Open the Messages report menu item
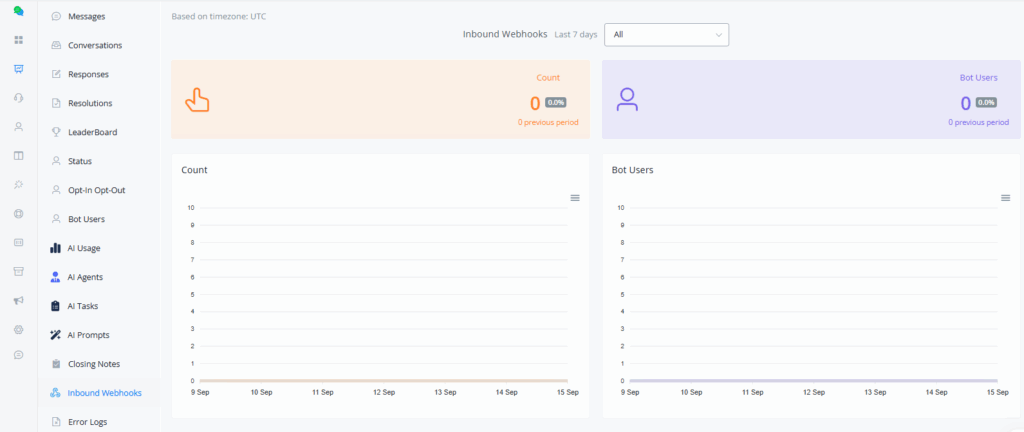 [x=86, y=17]
